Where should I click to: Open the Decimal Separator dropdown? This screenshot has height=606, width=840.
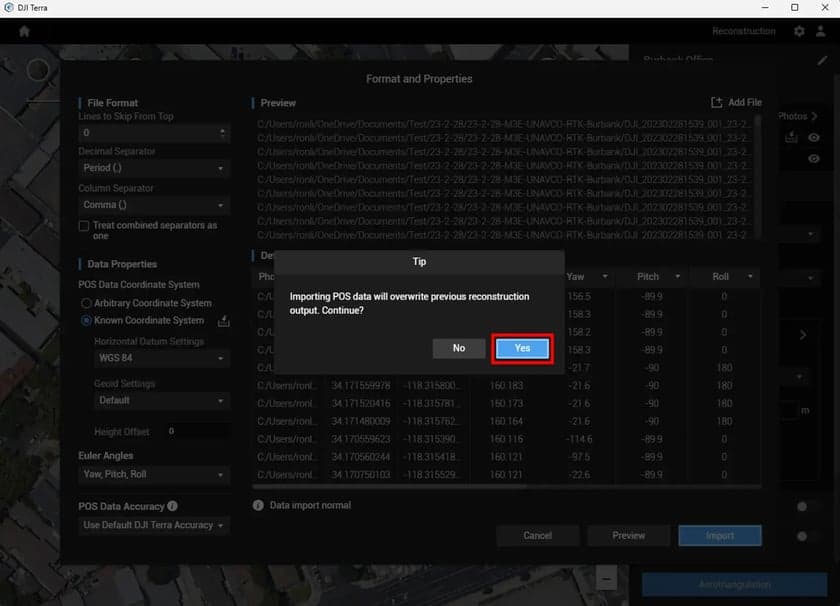(153, 167)
